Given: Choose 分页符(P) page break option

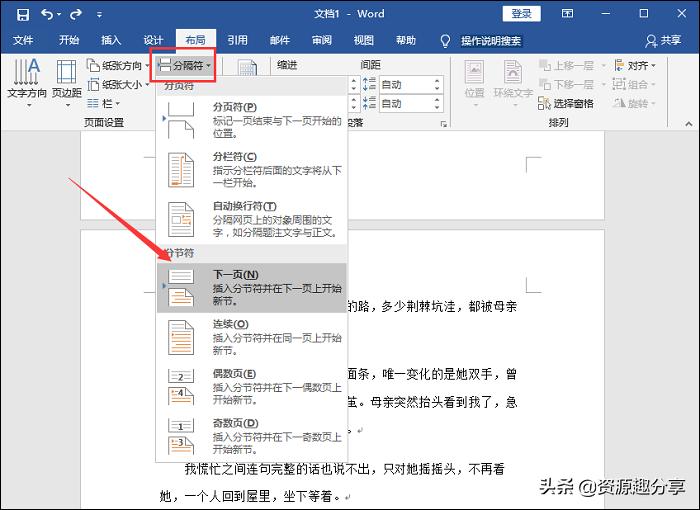Looking at the screenshot, I should (251, 120).
